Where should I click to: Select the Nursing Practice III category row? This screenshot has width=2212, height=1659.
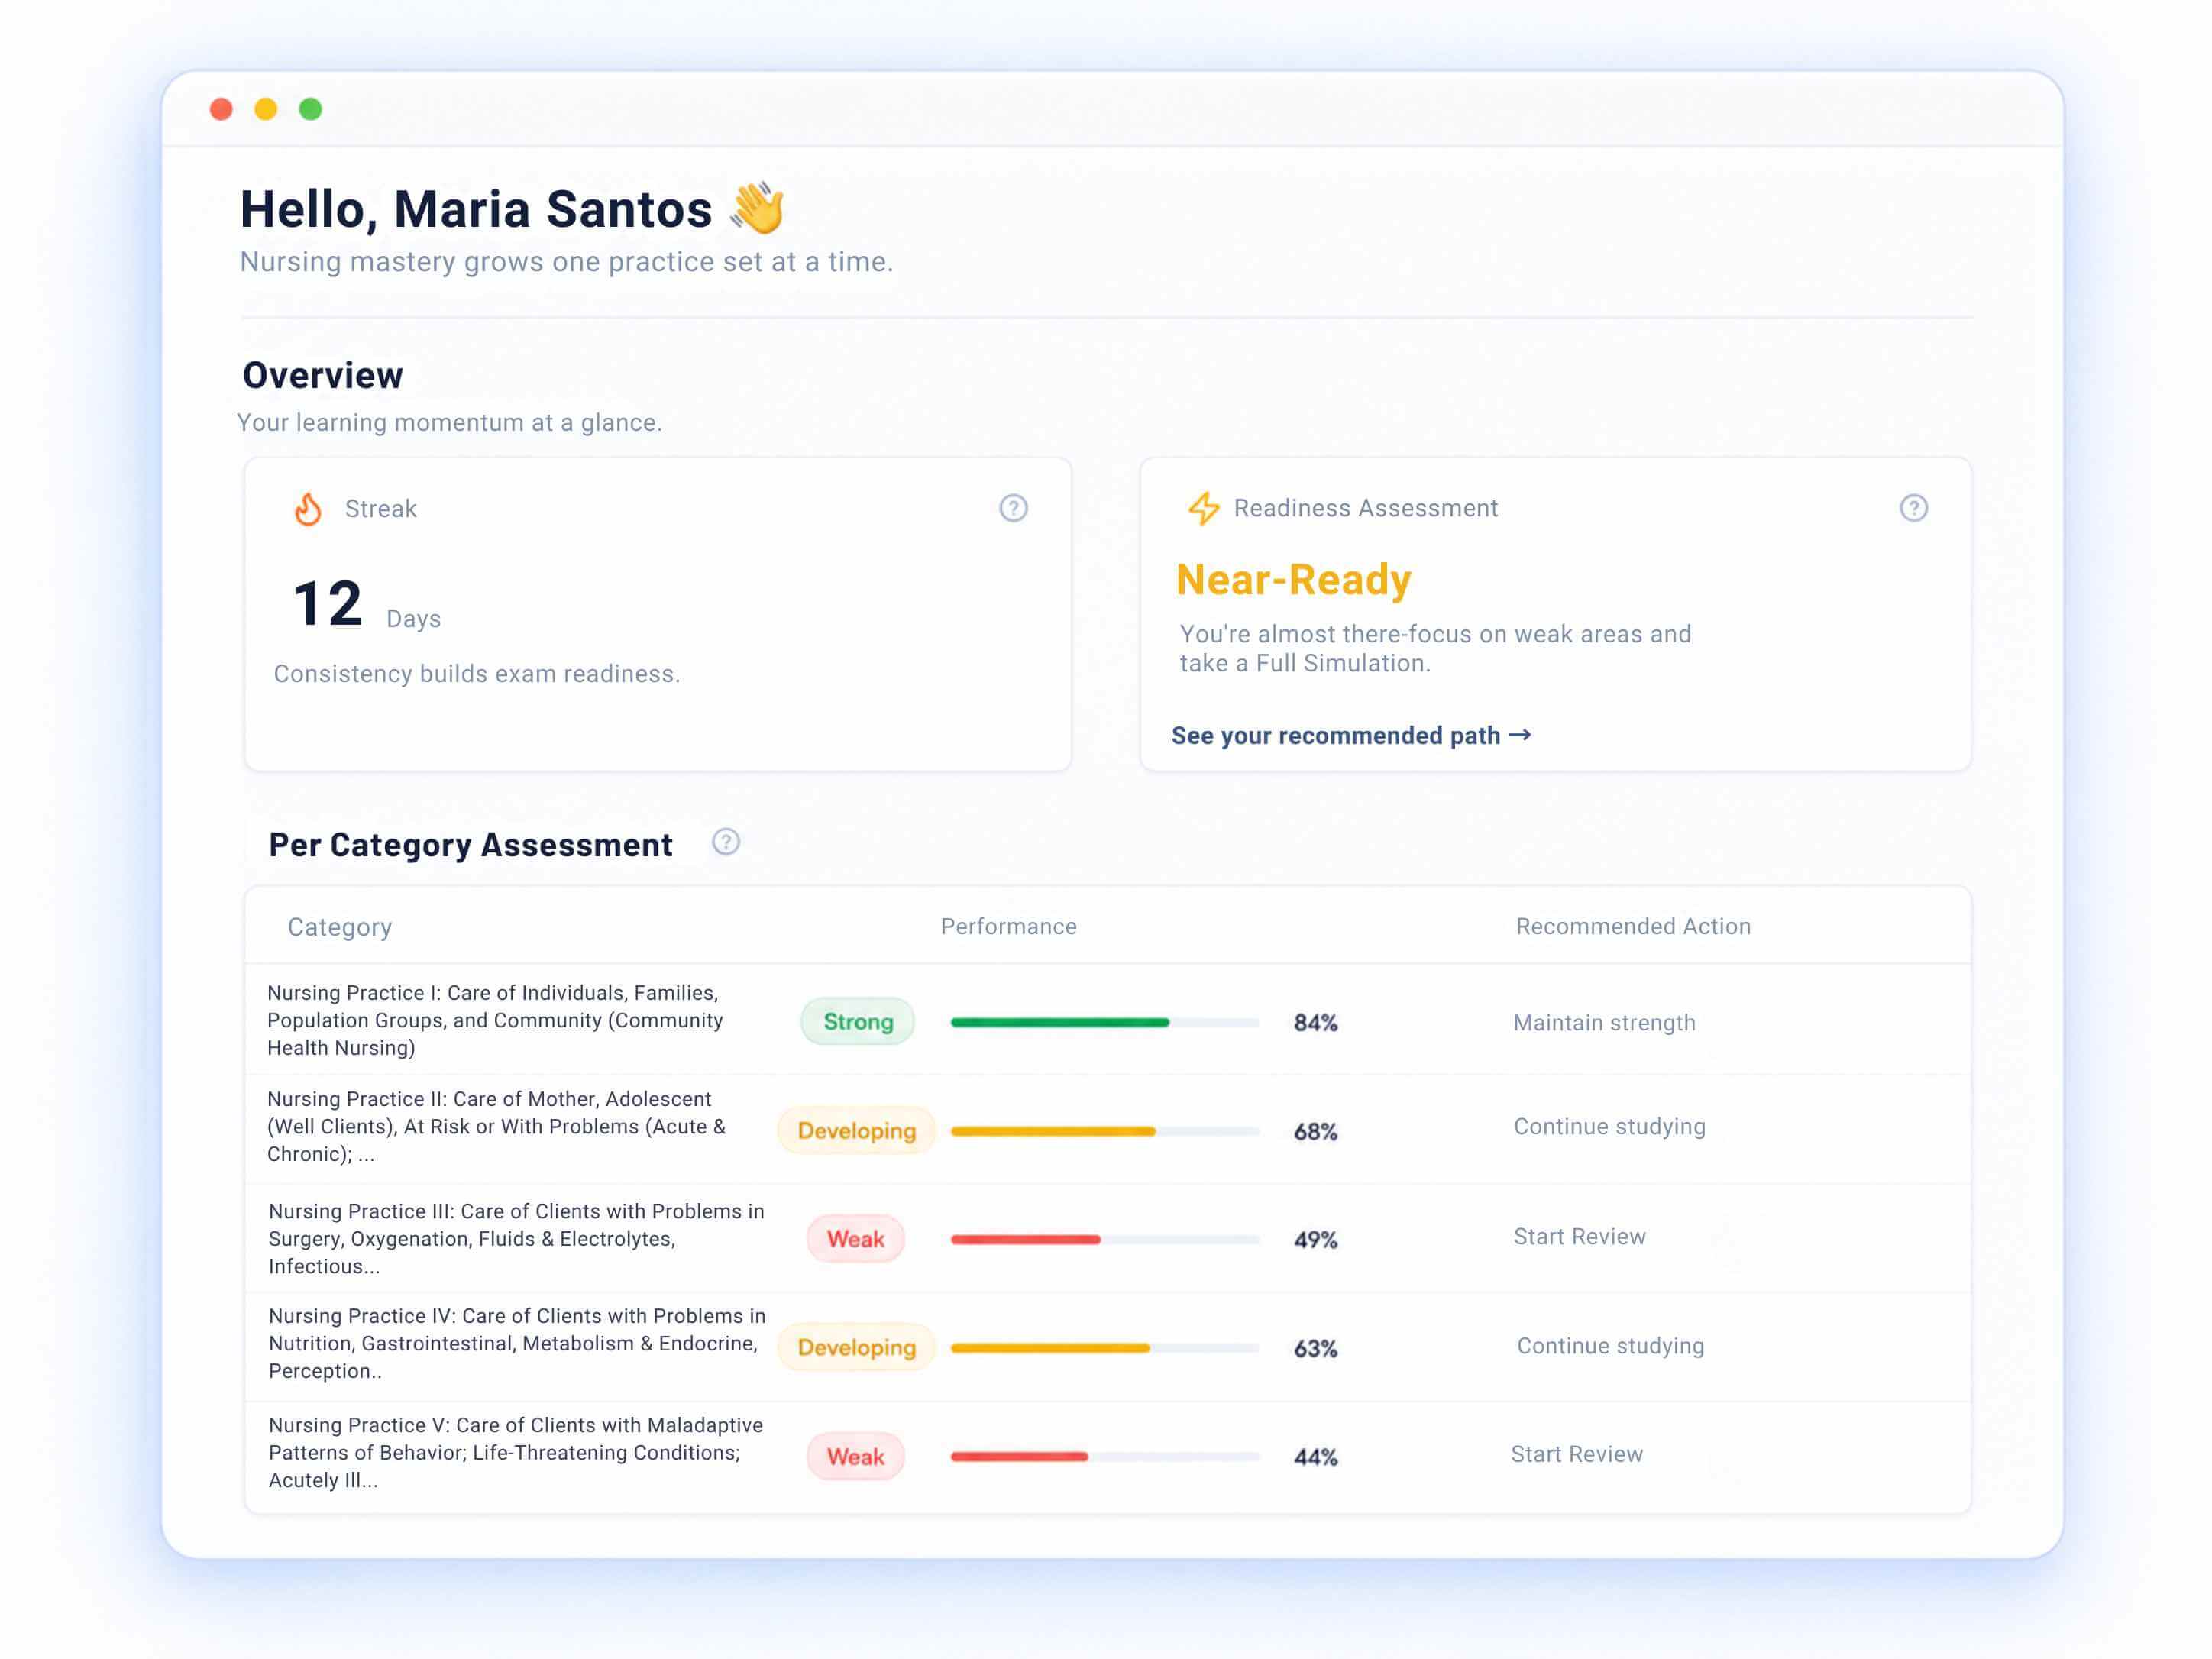coord(1107,1238)
